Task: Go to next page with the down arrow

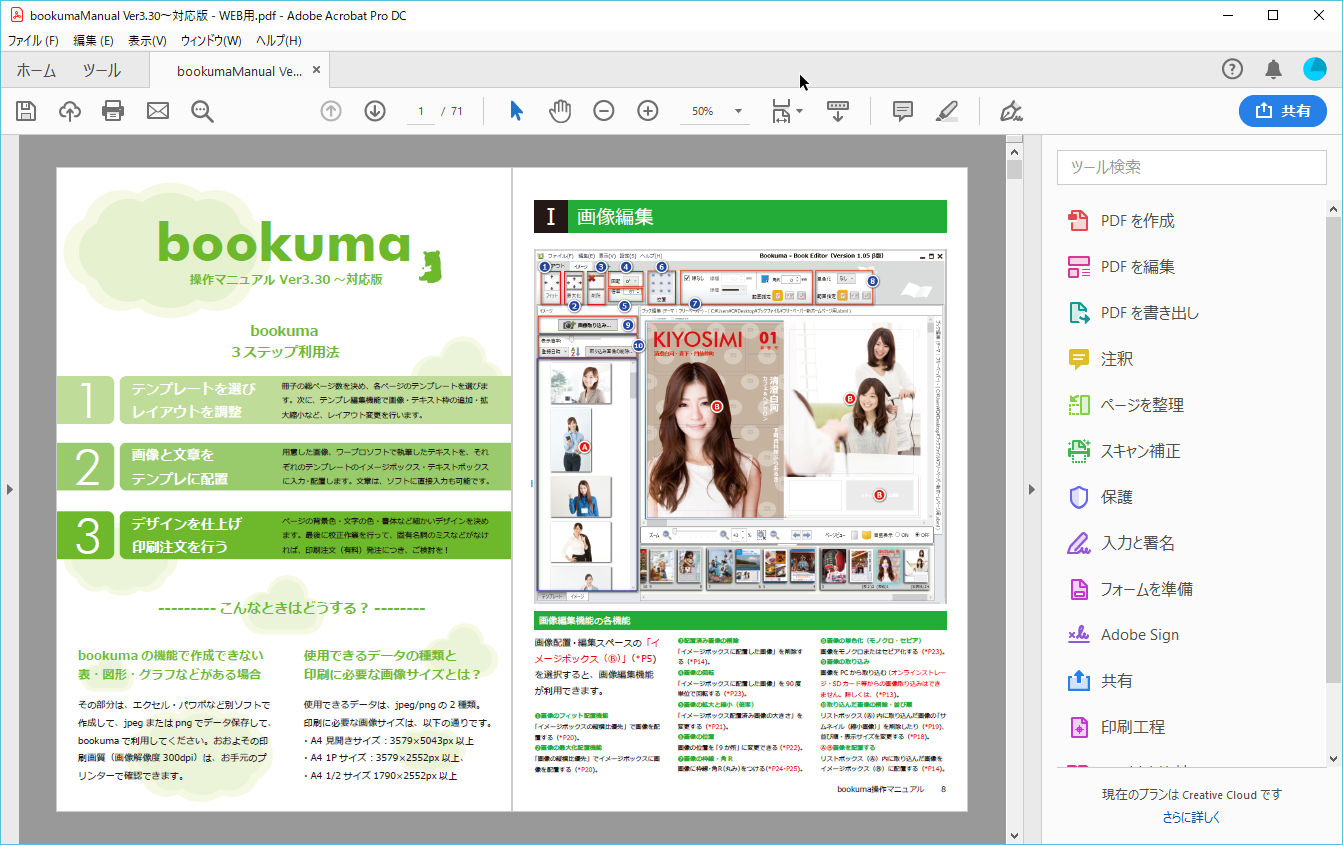Action: coord(375,111)
